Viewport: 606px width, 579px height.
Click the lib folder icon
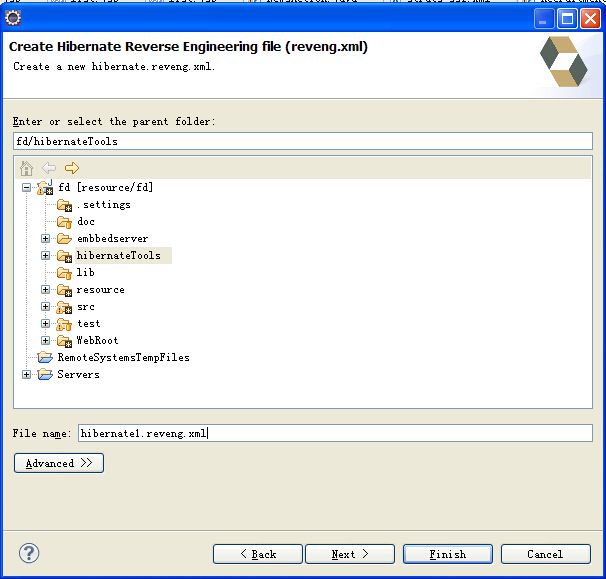coord(64,273)
